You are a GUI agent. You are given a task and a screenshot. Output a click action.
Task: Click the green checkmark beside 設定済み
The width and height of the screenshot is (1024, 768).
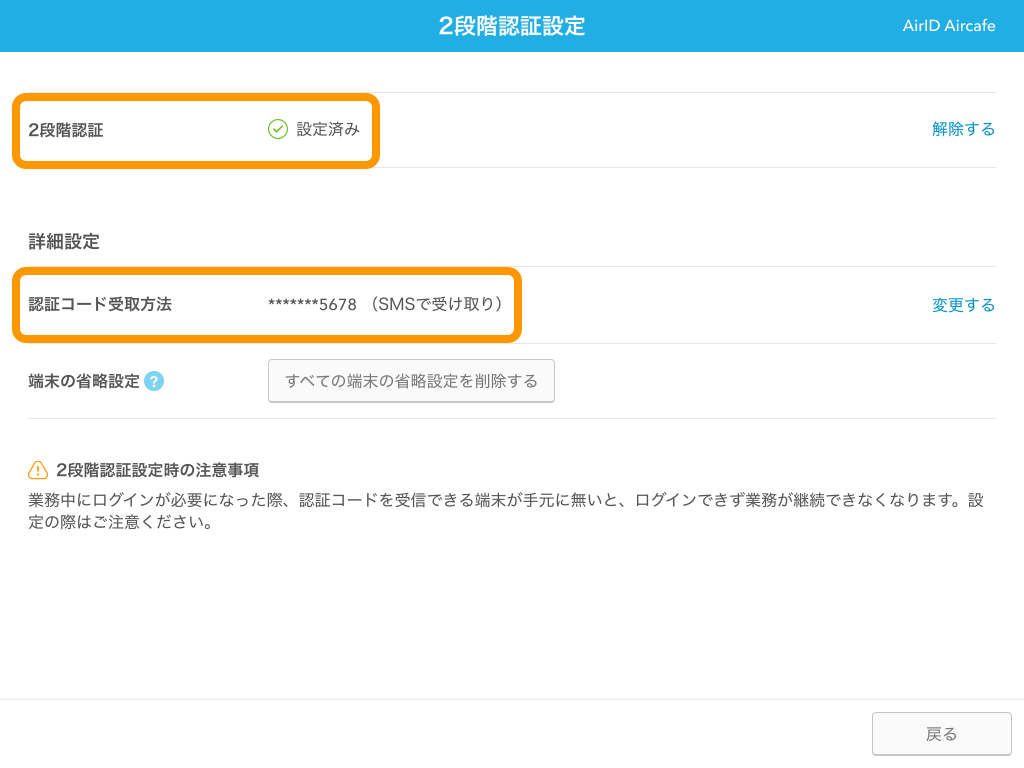click(278, 129)
